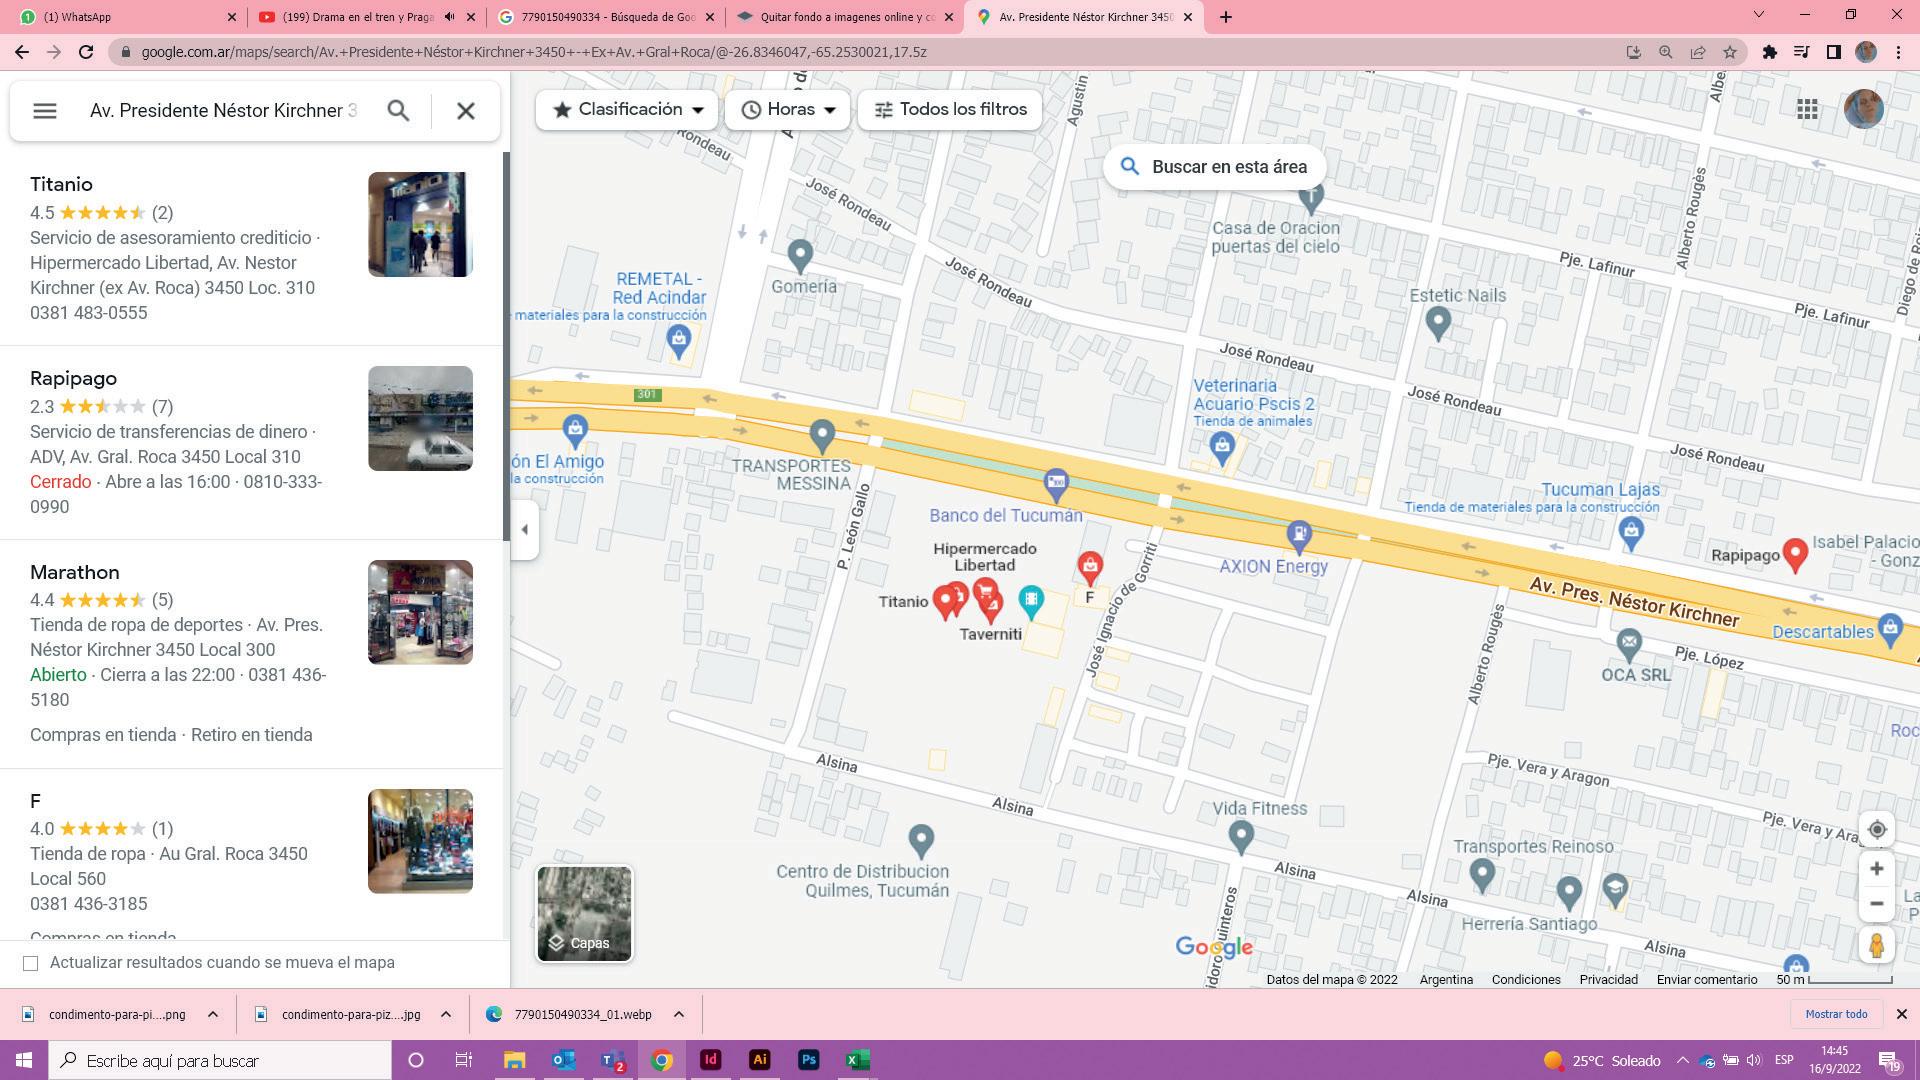This screenshot has width=1920, height=1080.
Task: Click the Titanio red map pin
Action: pos(944,601)
